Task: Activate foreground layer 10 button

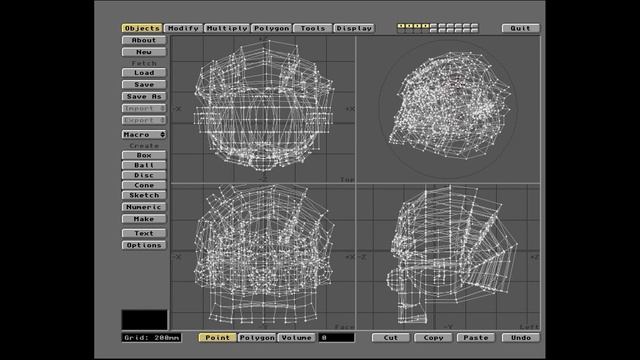Action: point(474,26)
